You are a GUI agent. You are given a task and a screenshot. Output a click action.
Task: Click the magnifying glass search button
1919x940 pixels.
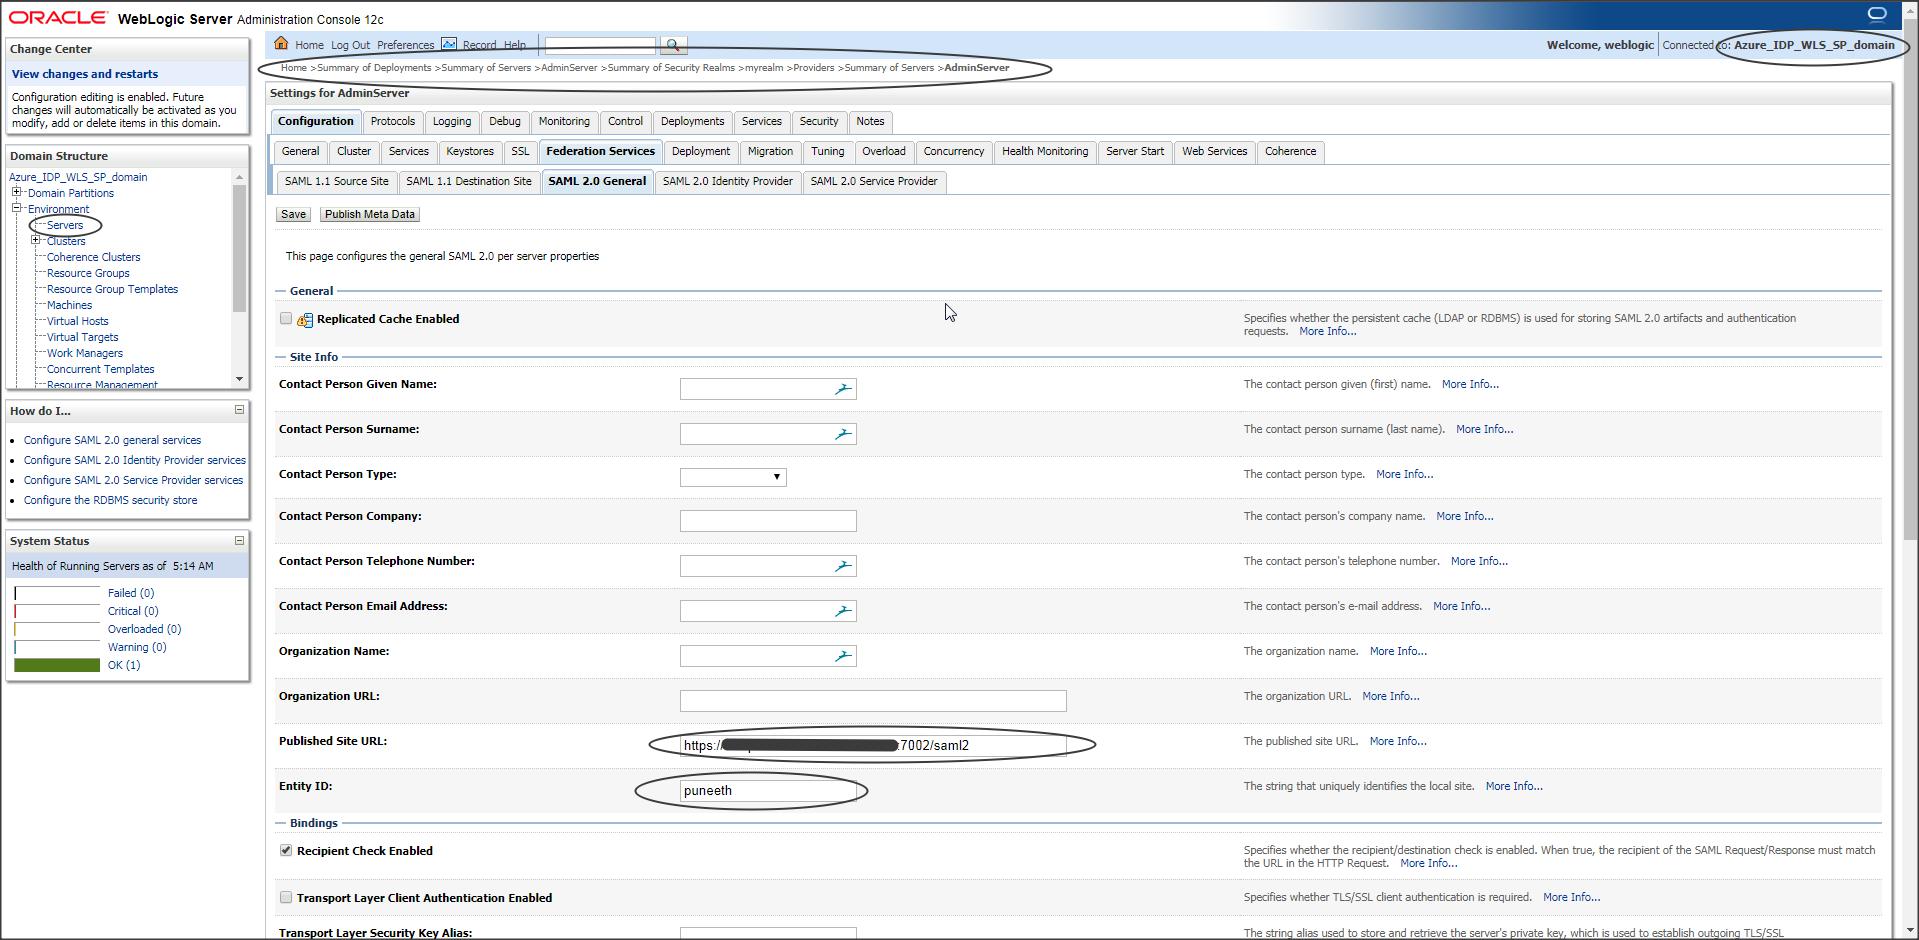pos(673,45)
